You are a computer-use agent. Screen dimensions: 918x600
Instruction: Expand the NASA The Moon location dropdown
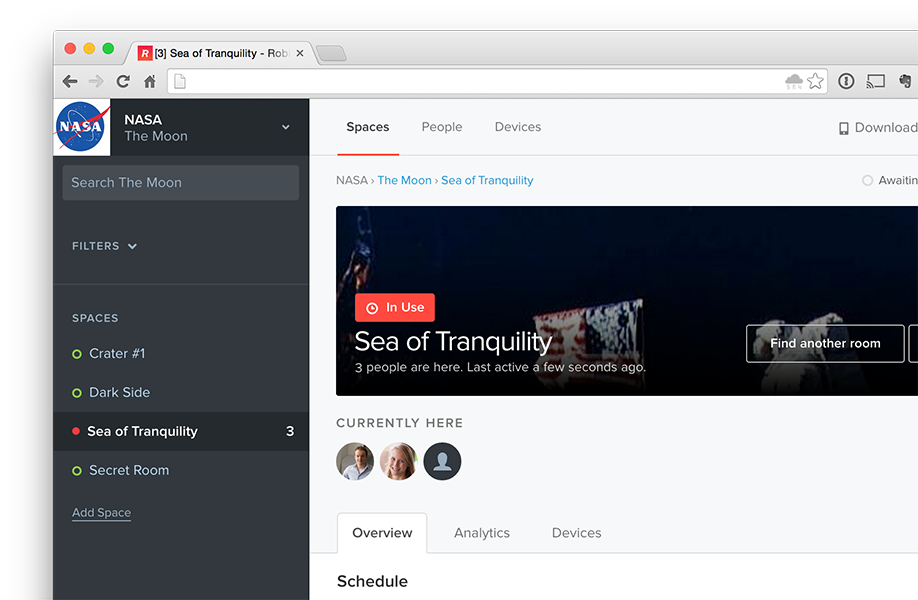(286, 127)
